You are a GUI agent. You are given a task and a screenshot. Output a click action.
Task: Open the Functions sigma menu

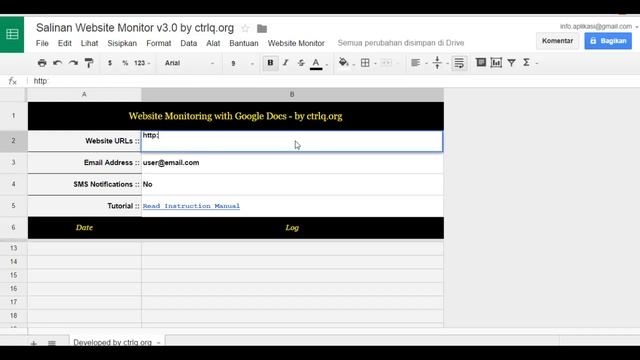pos(527,62)
